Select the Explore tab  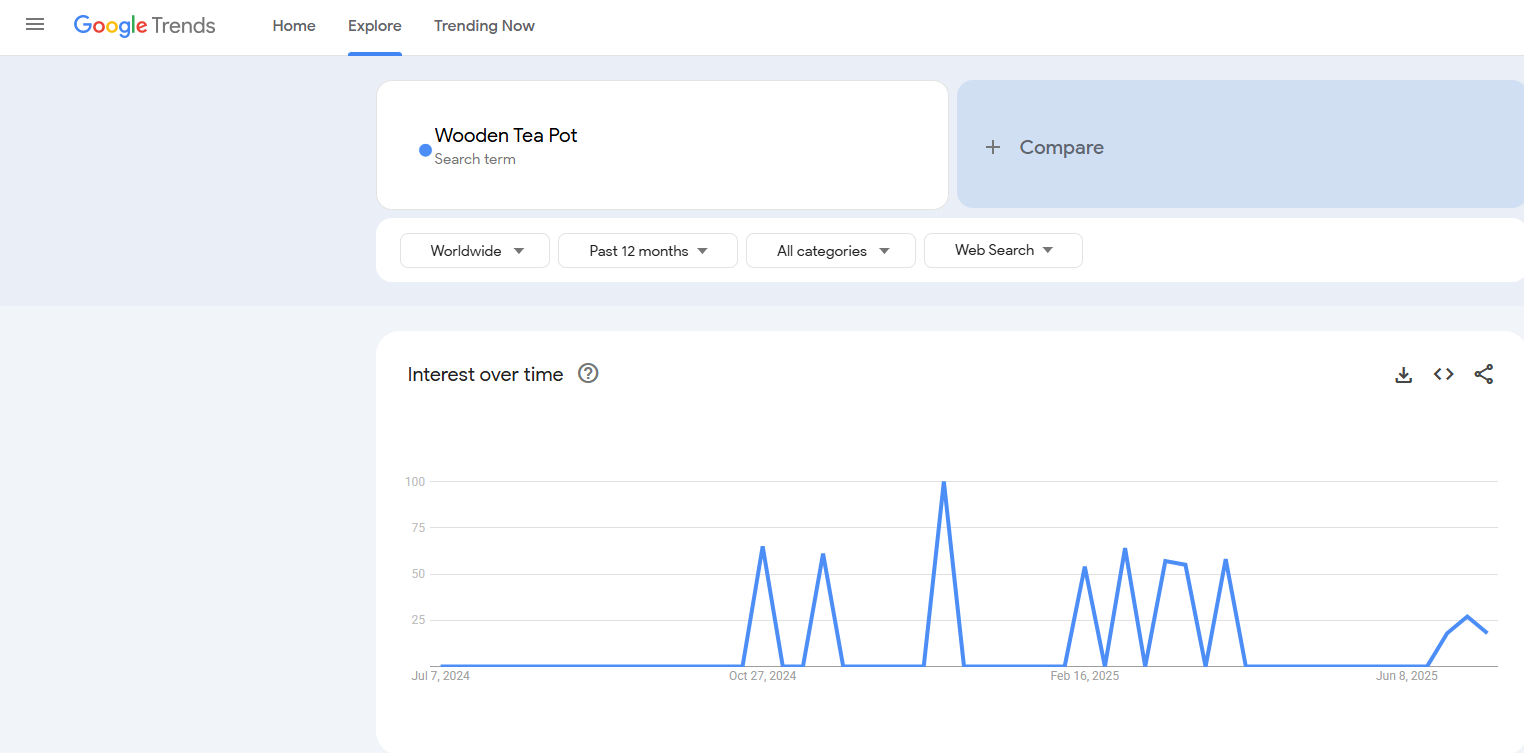[375, 26]
